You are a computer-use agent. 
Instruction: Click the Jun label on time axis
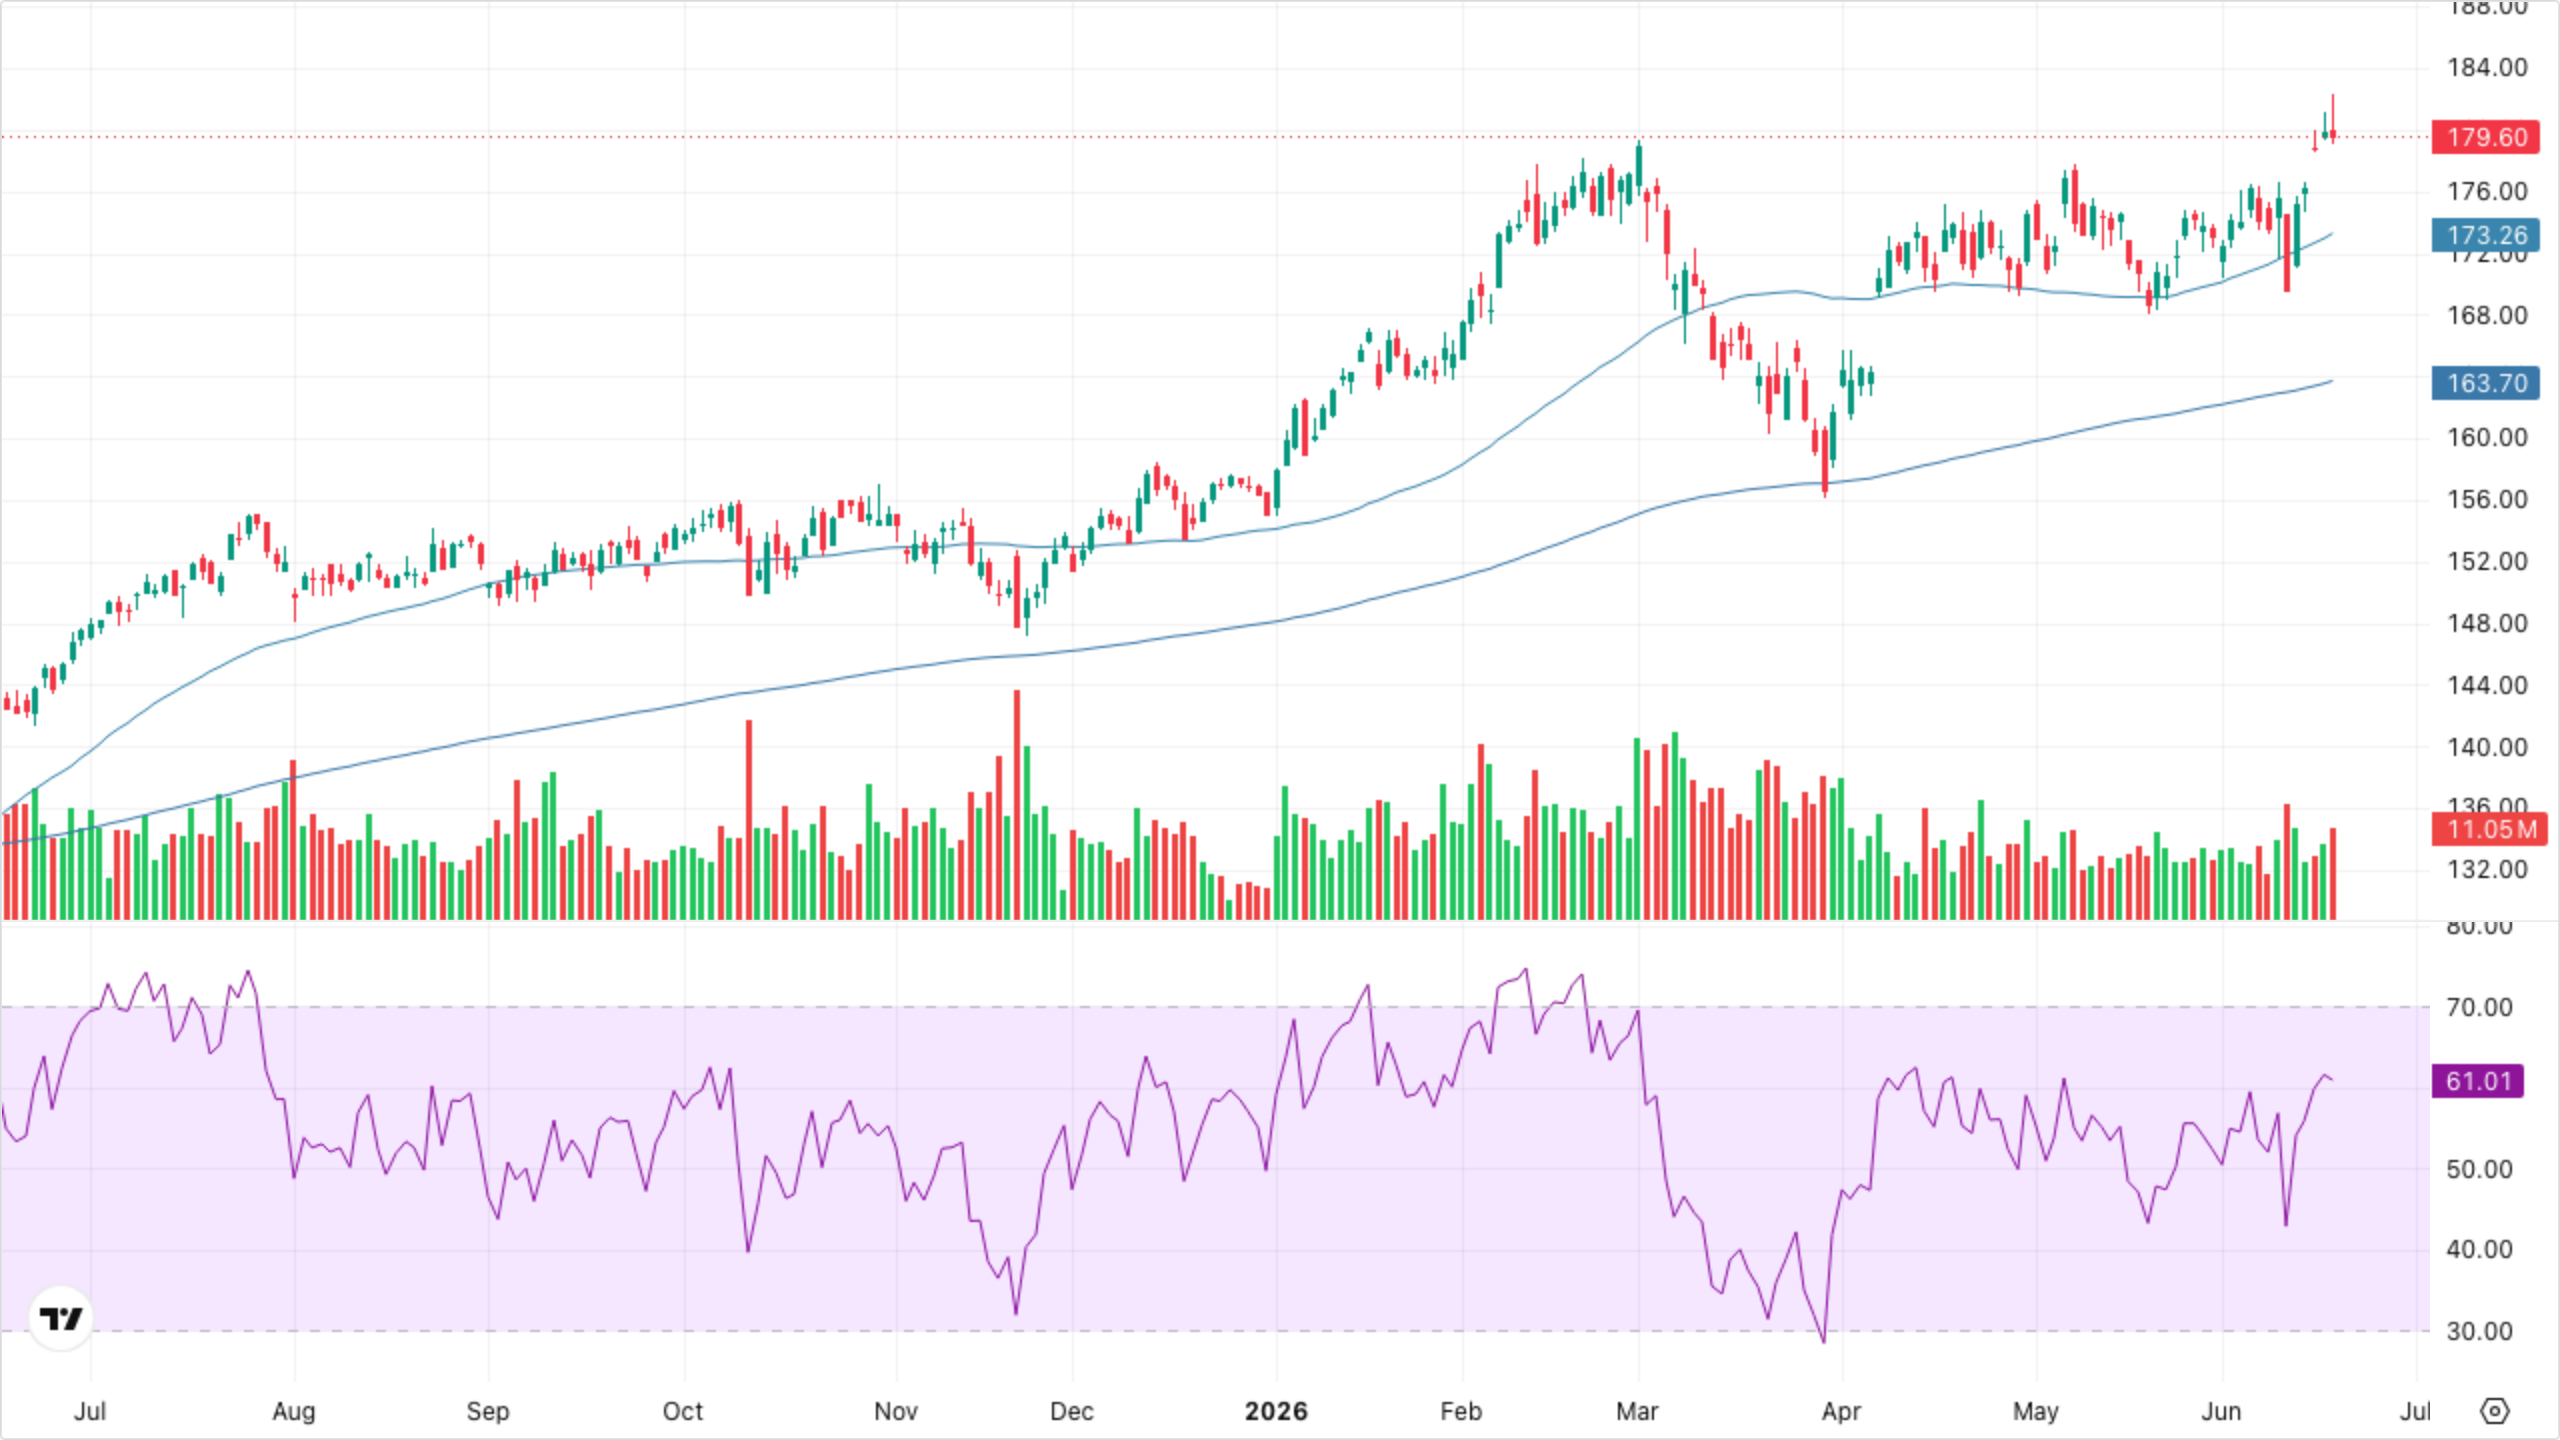2221,1411
